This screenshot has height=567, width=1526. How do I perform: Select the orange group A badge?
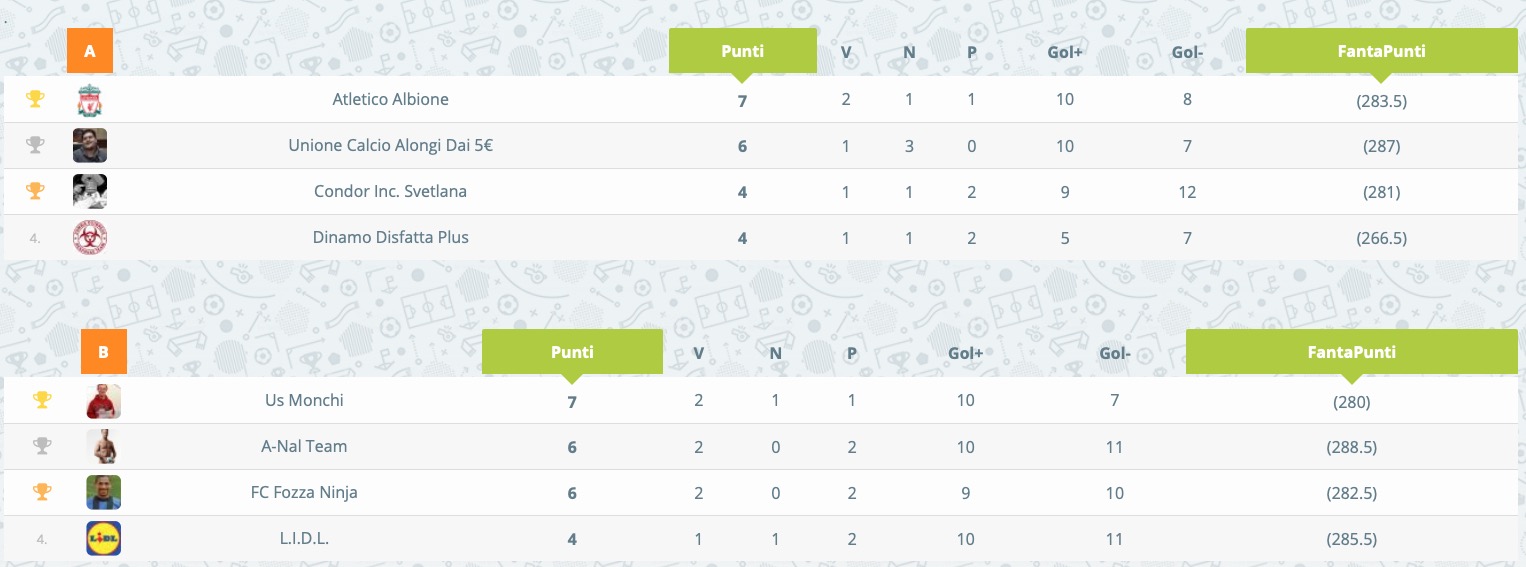click(x=90, y=51)
